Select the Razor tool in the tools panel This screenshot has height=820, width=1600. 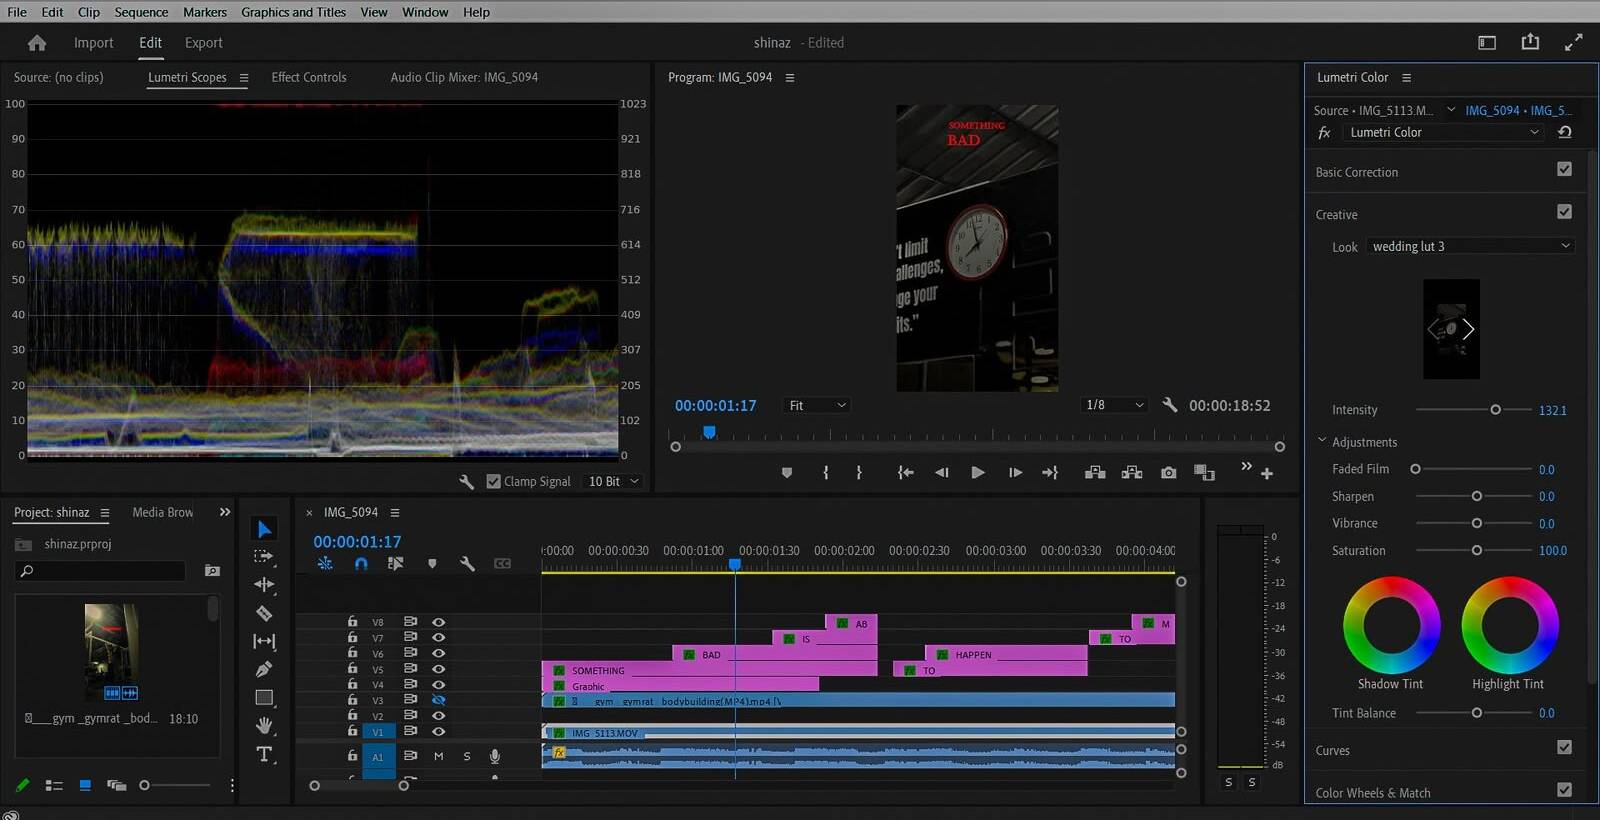pyautogui.click(x=264, y=613)
